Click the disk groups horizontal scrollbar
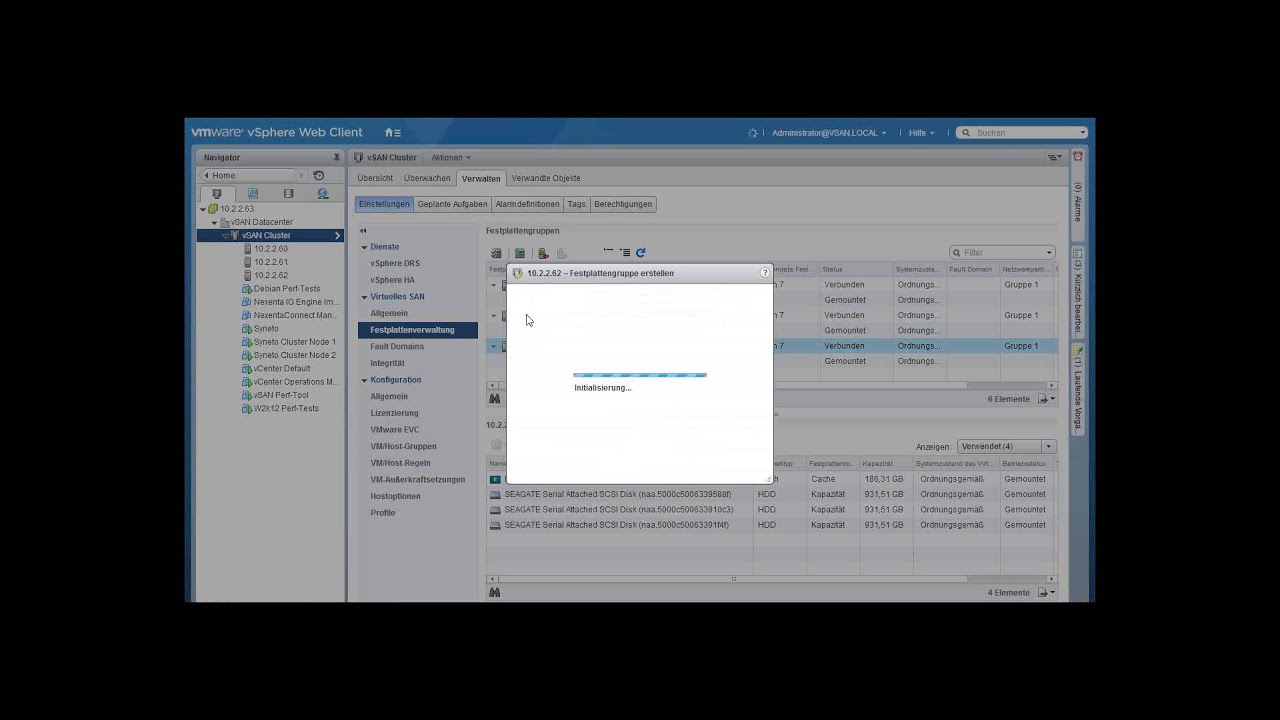 (x=771, y=385)
